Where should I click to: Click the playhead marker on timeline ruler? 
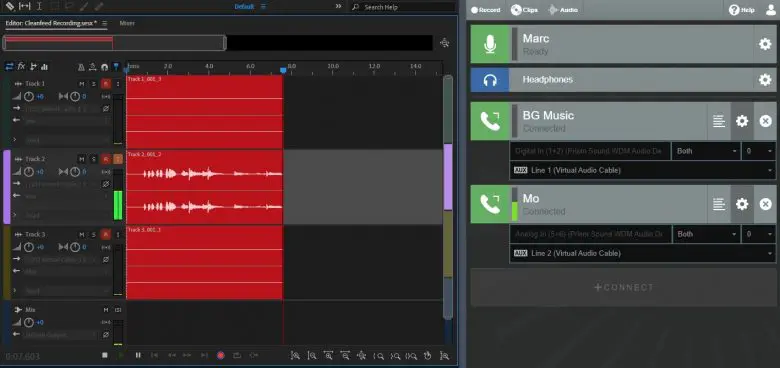pos(283,71)
